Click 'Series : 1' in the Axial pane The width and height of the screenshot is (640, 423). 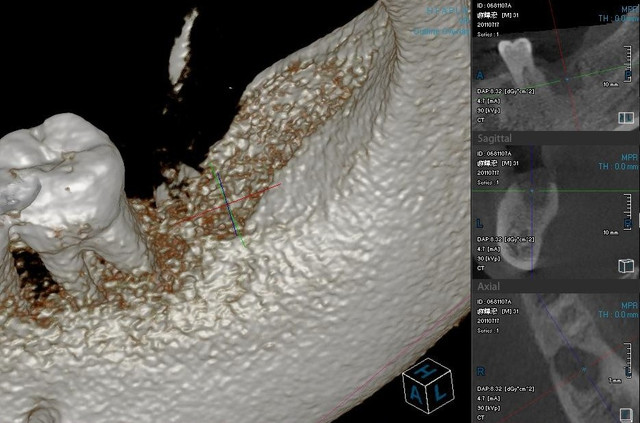pos(488,331)
